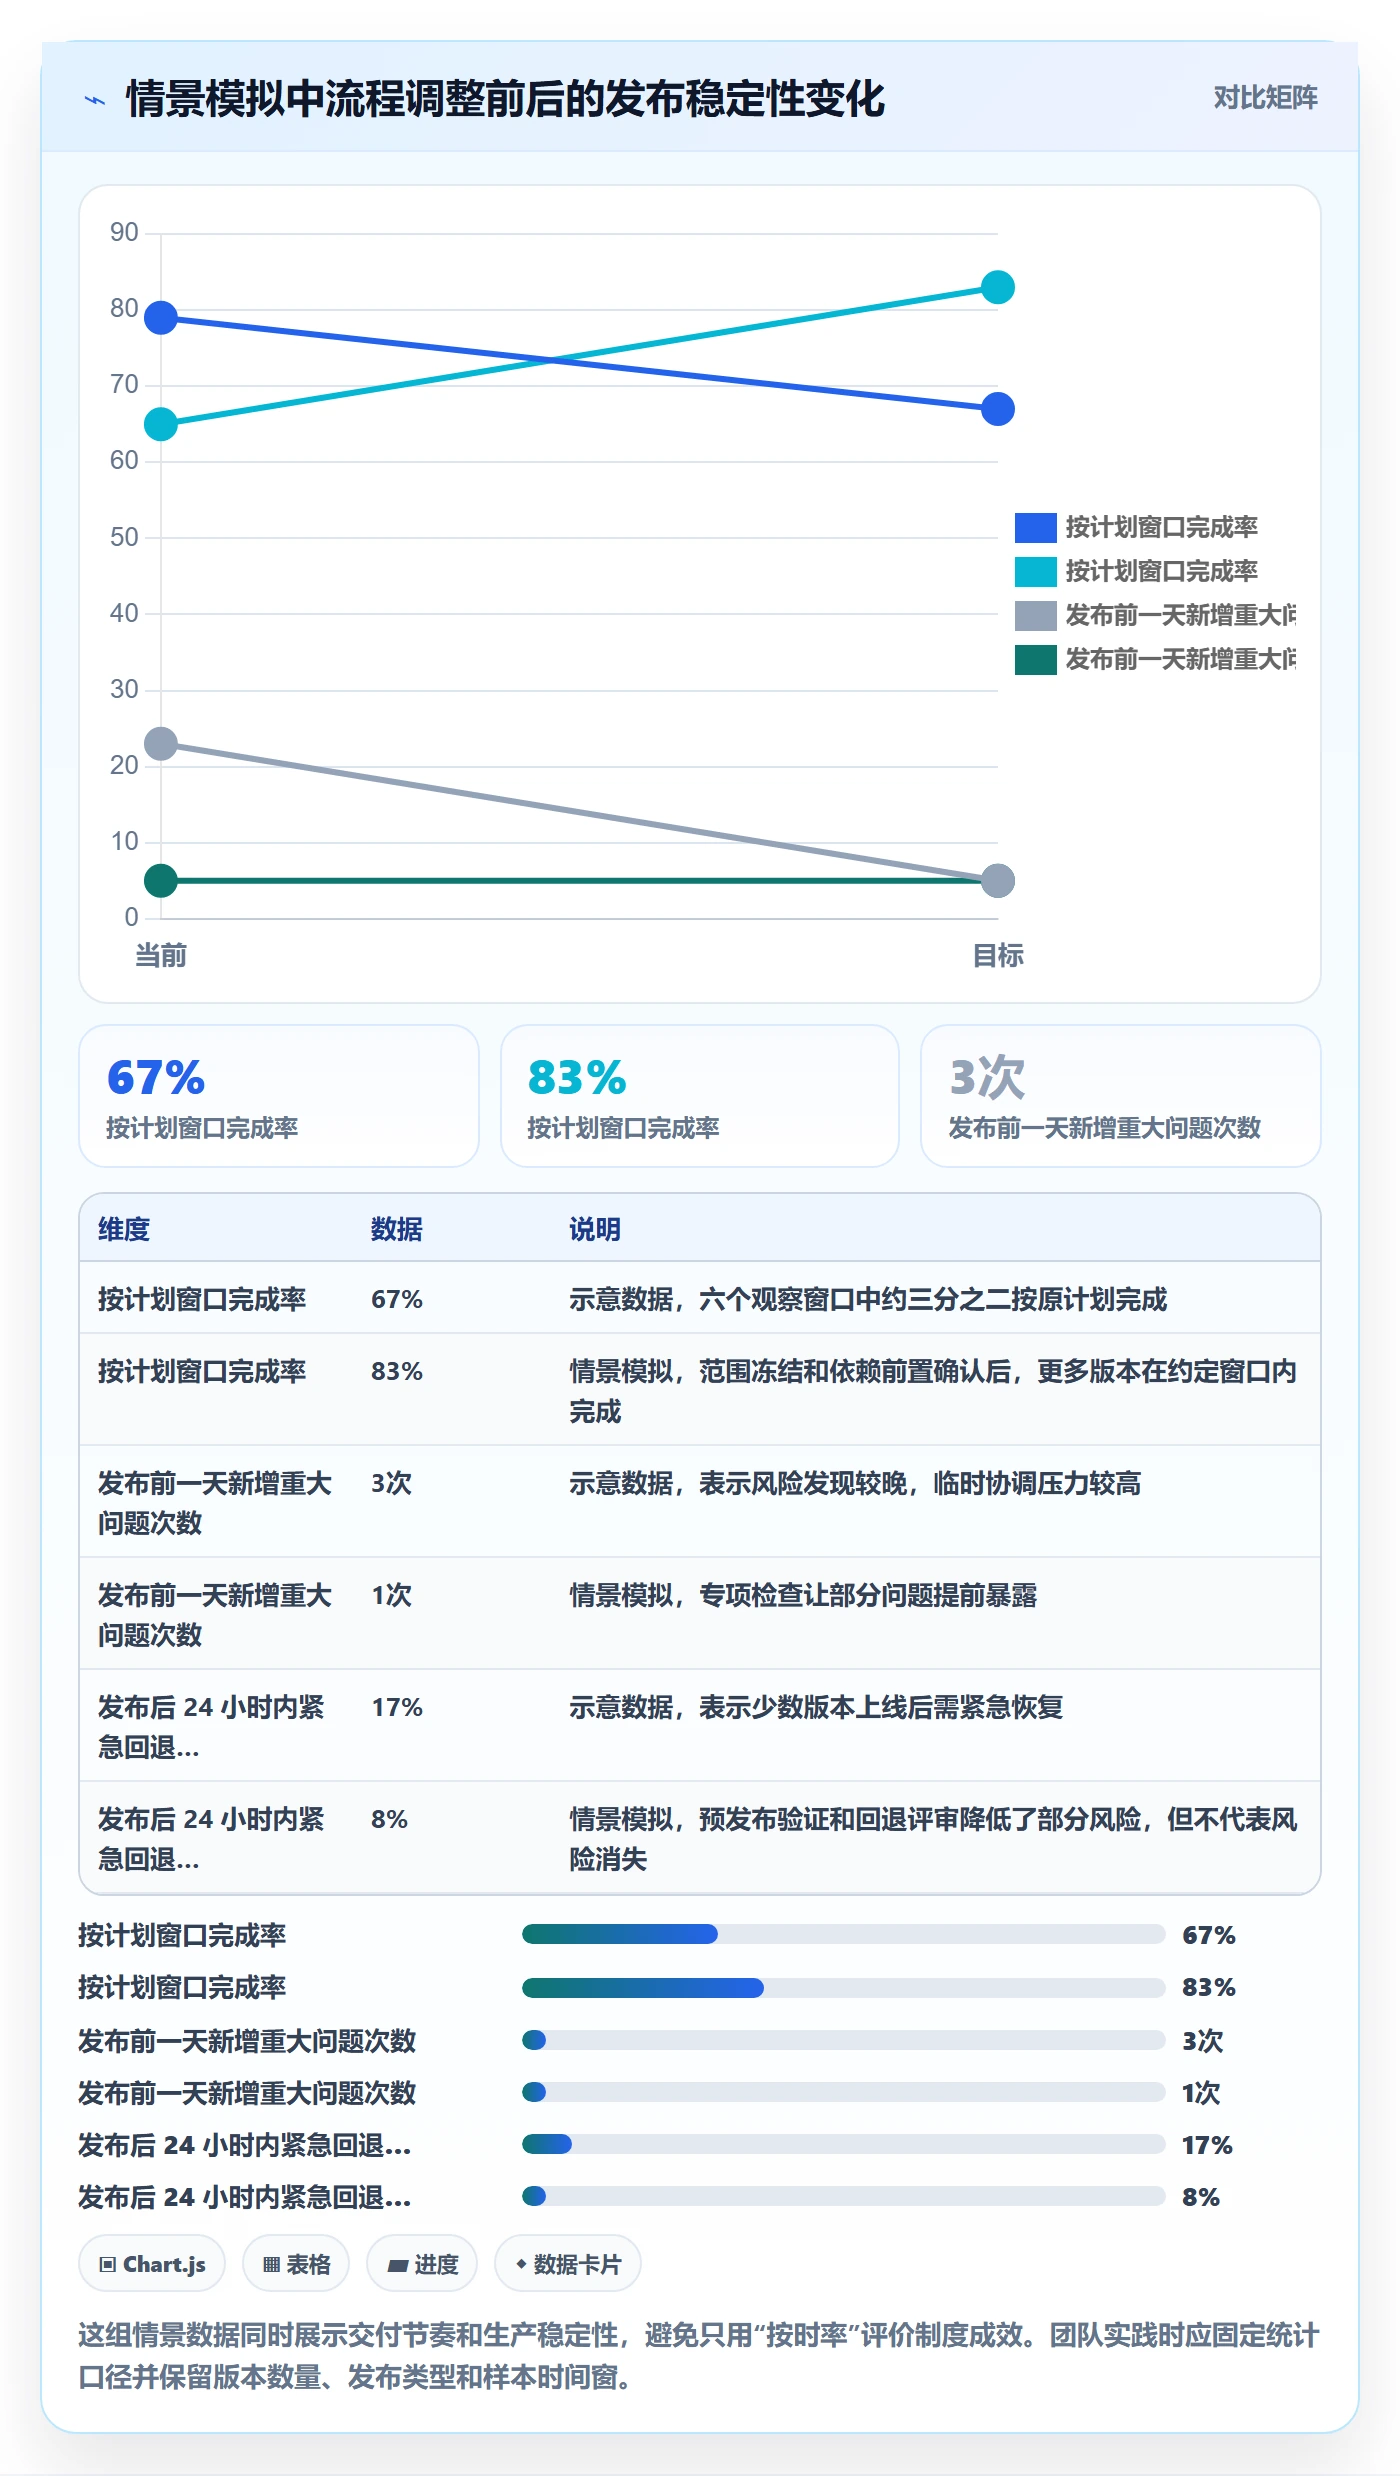Click the 3次 progress bar
This screenshot has height=2476, width=1400.
tap(843, 2040)
